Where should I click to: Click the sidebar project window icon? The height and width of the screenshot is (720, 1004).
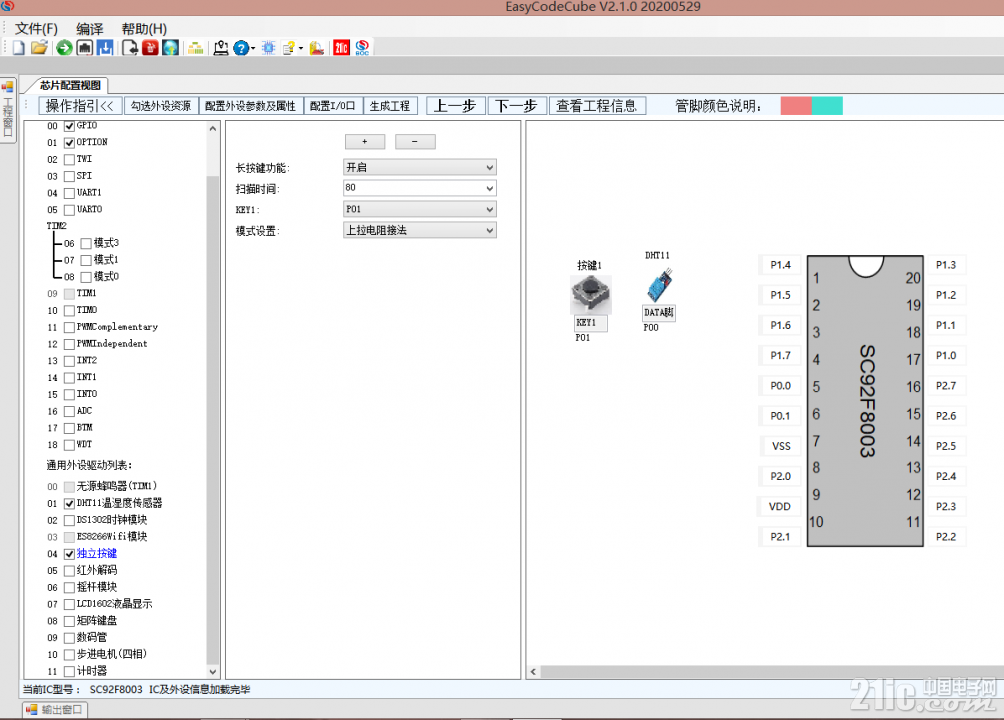[8, 86]
